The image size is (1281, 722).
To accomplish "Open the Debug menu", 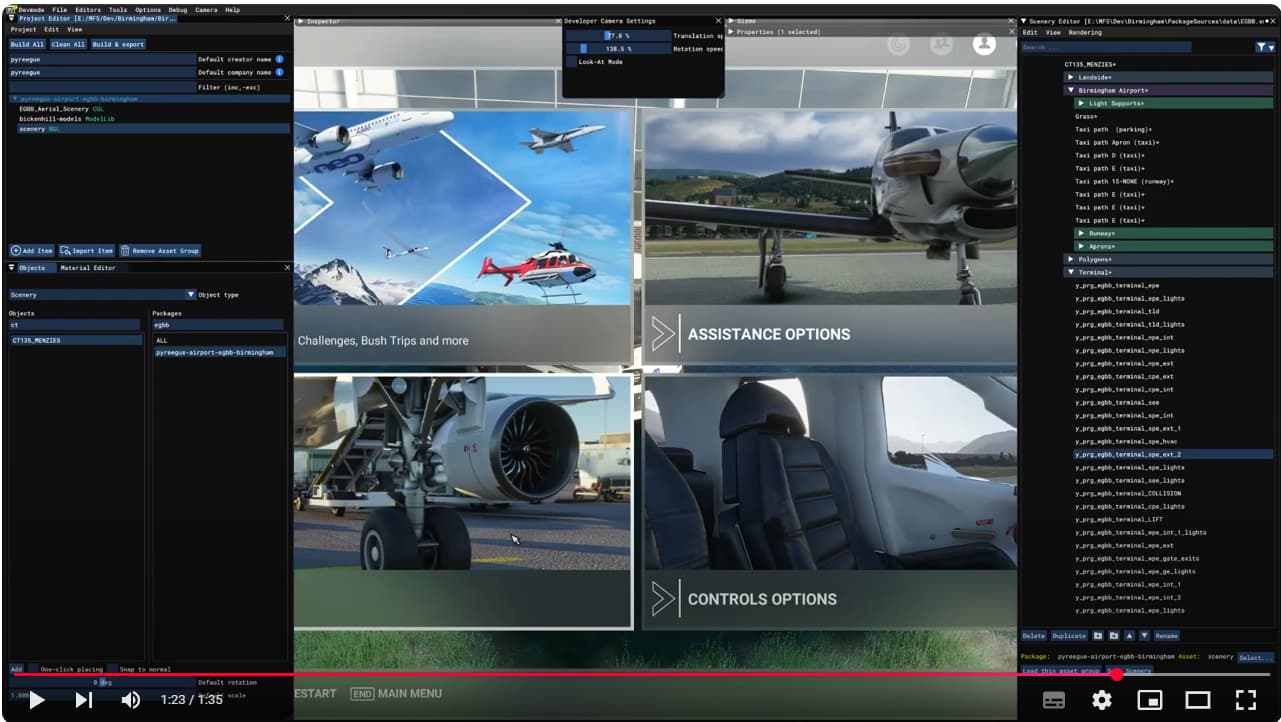I will click(177, 10).
